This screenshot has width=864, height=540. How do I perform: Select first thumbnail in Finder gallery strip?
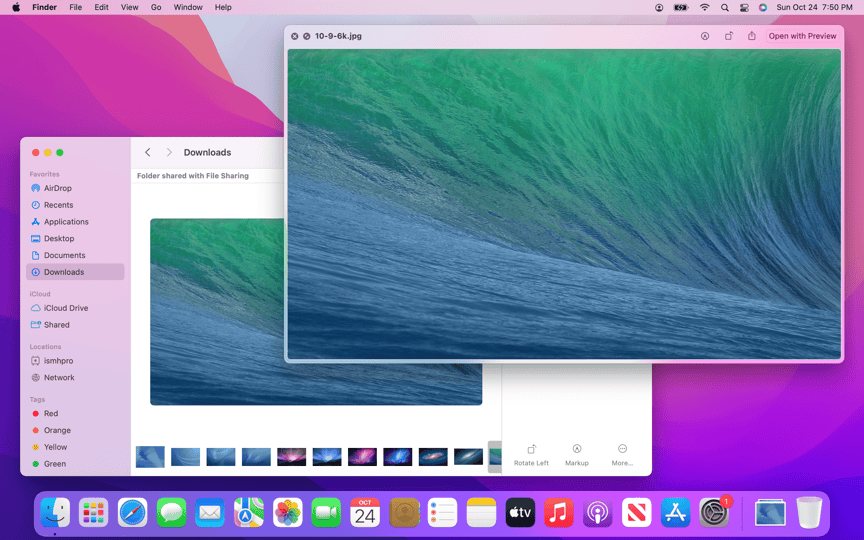150,457
